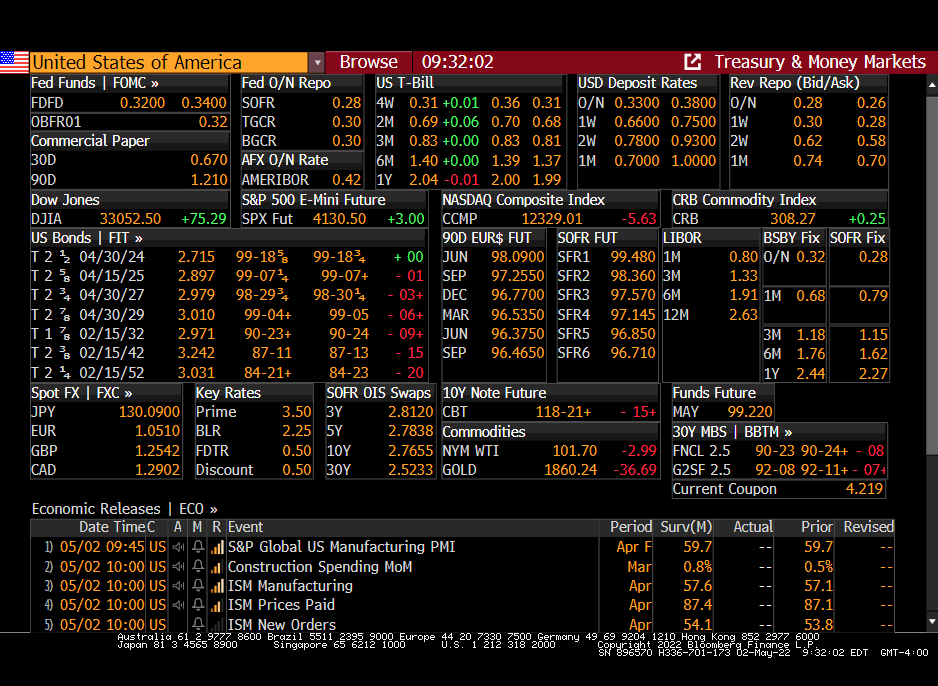
Task: Click relevance bars icon for ISM Prices Paid
Action: [x=217, y=605]
